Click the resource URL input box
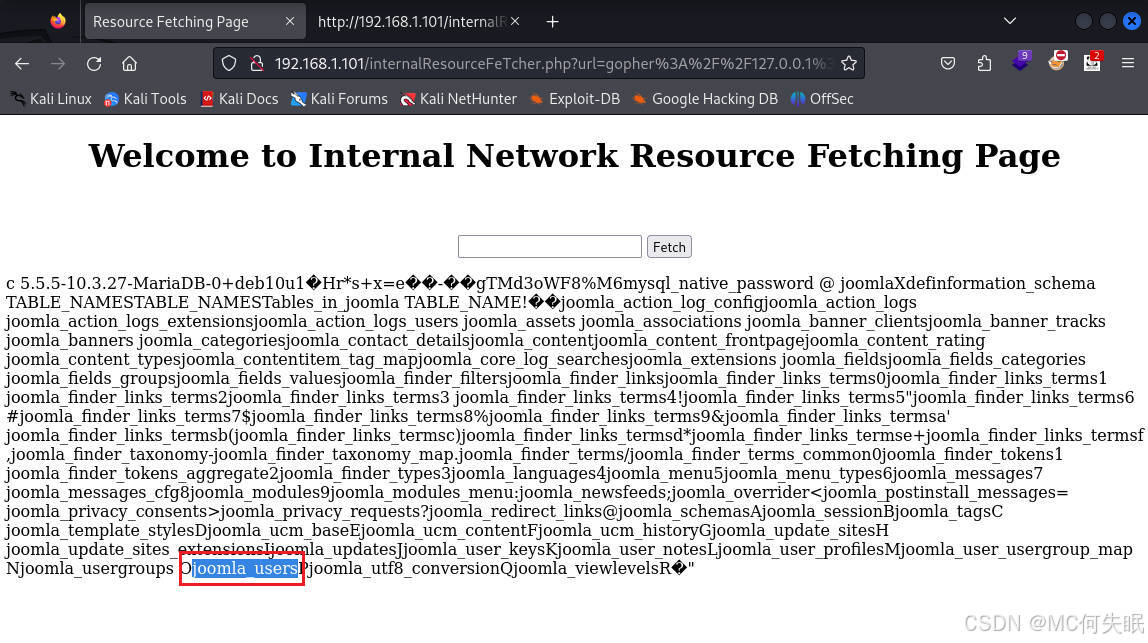Viewport: 1148px width, 643px height. pos(550,247)
